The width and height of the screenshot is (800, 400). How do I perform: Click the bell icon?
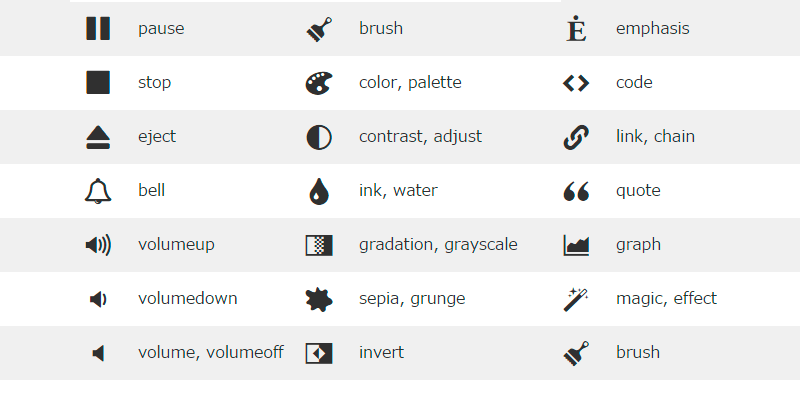pyautogui.click(x=98, y=190)
